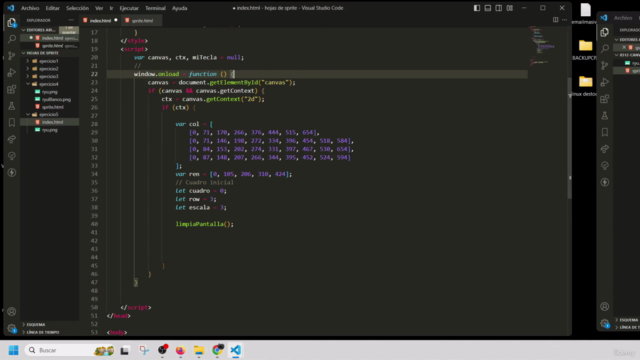640x360 pixels.
Task: Open the Explorer view in the activity bar
Action: [11, 22]
